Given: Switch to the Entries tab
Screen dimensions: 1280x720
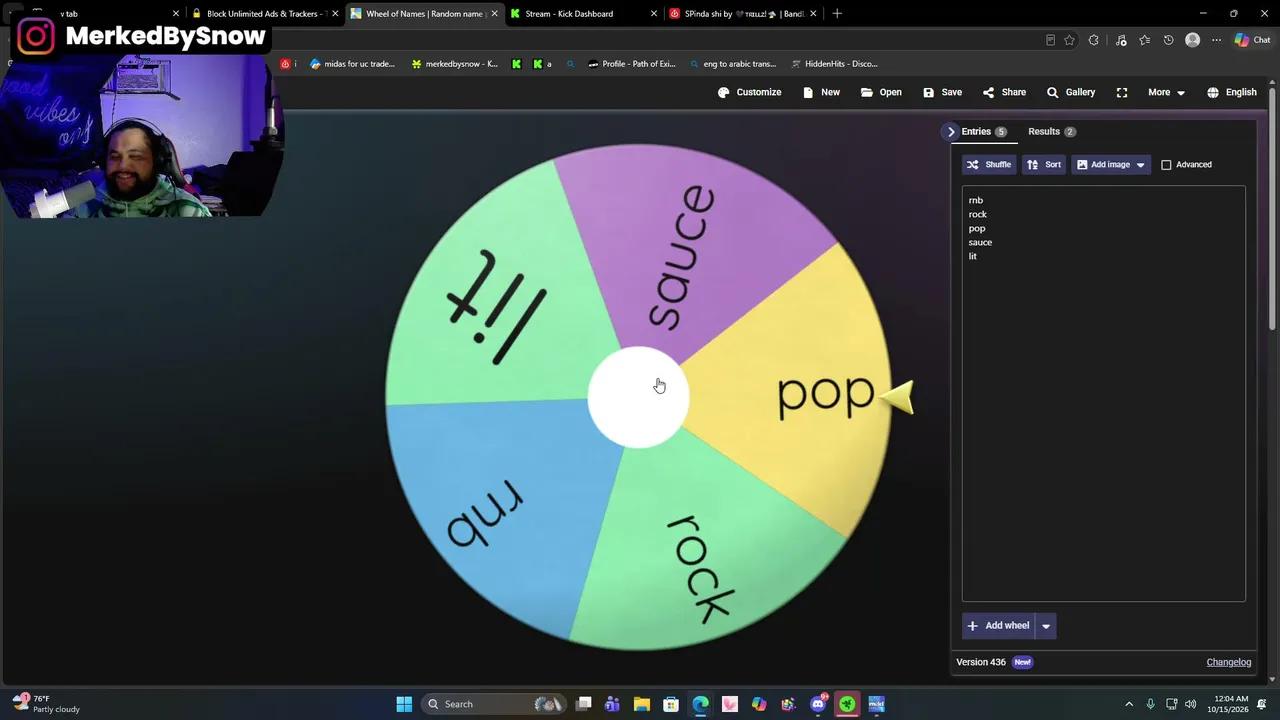Looking at the screenshot, I should (x=984, y=132).
